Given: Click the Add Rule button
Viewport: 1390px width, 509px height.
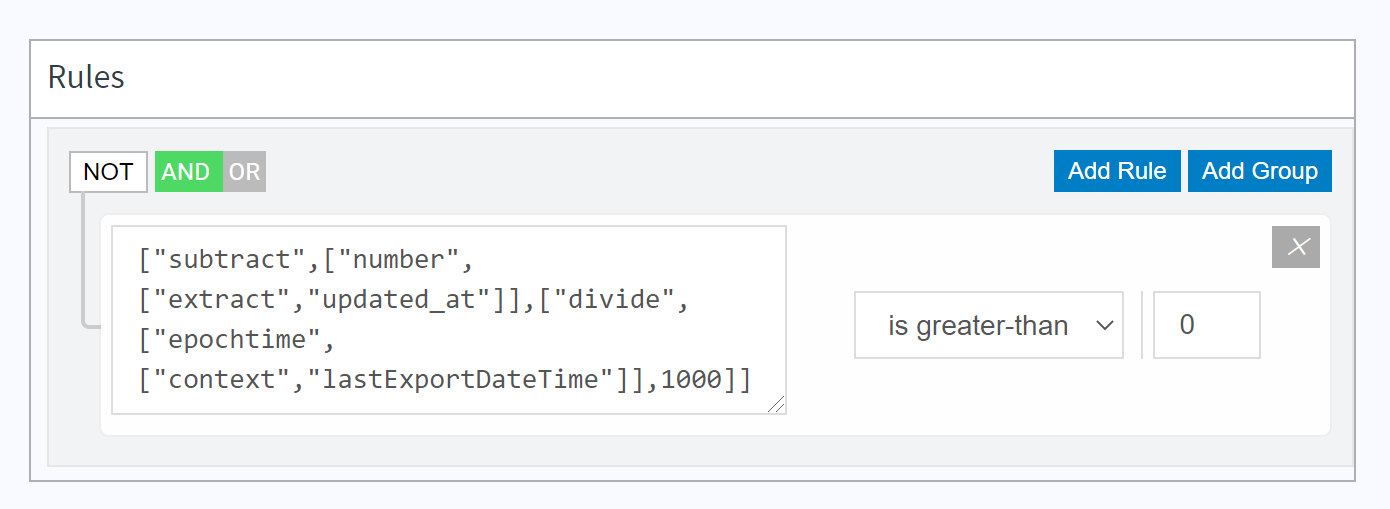Looking at the screenshot, I should pos(1117,171).
